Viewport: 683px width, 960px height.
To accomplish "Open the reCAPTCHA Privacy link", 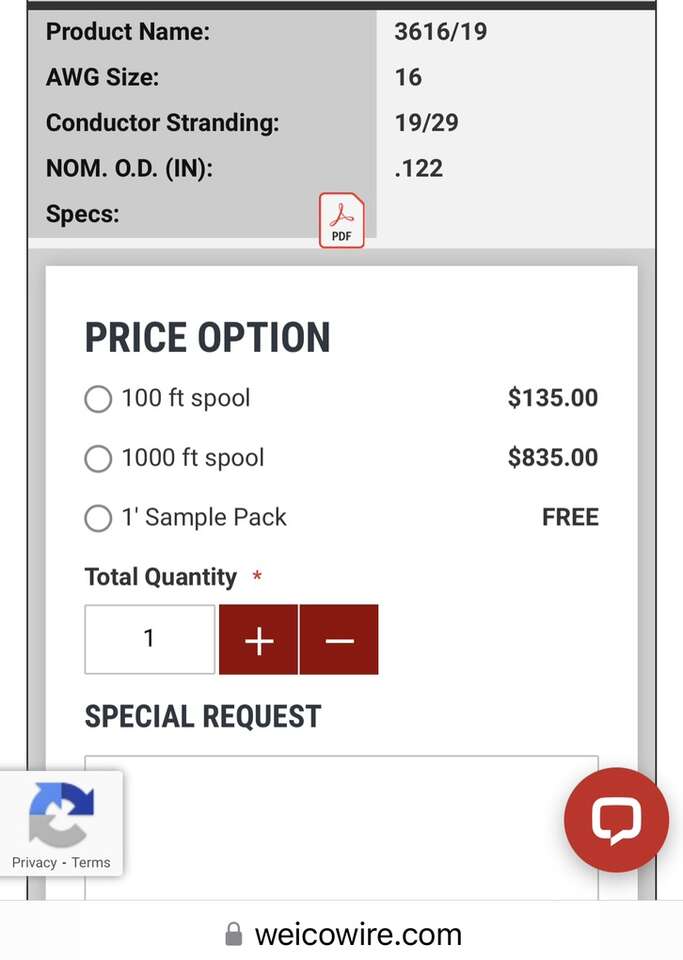I will pos(34,862).
